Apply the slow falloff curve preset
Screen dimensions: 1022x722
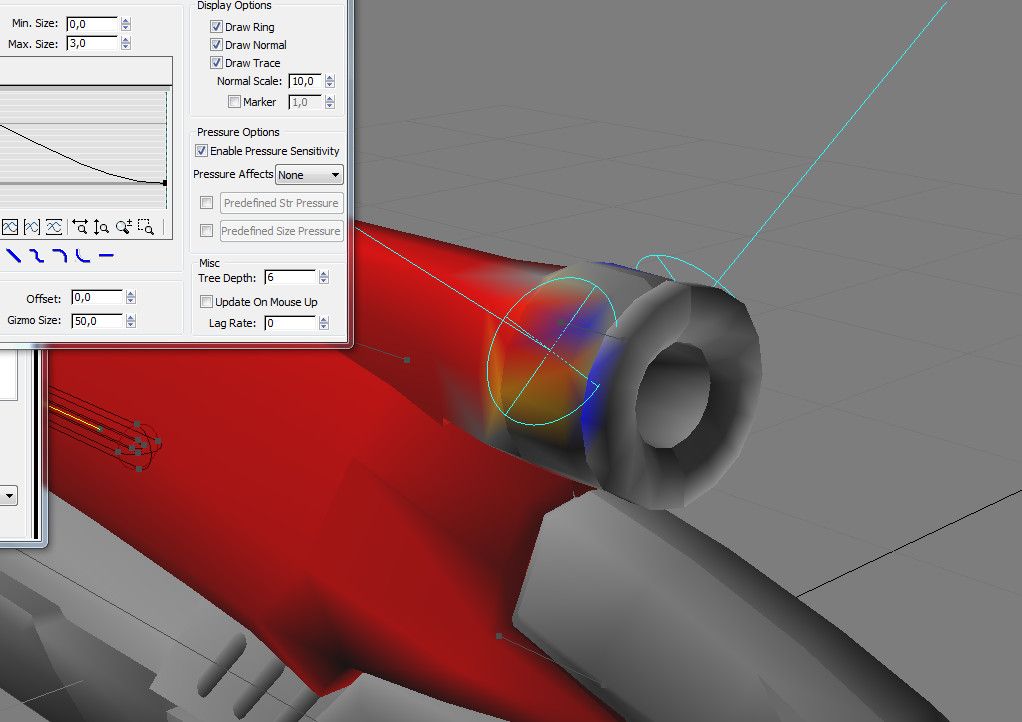click(60, 255)
